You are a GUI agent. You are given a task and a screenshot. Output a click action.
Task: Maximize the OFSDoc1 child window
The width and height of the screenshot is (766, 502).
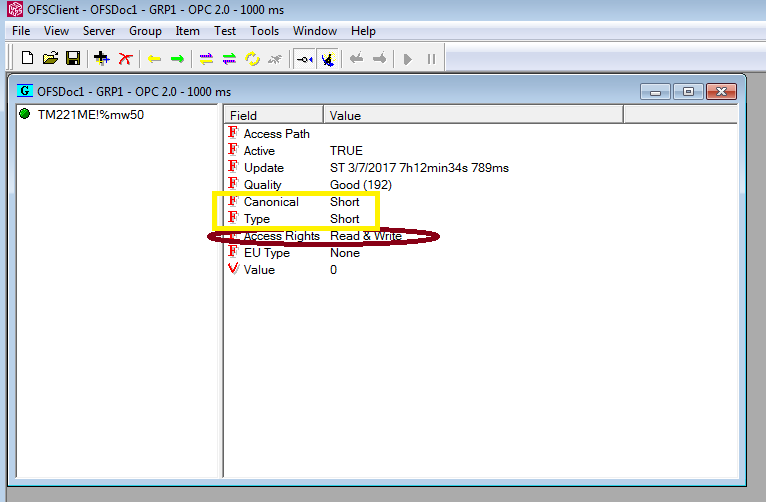[688, 92]
